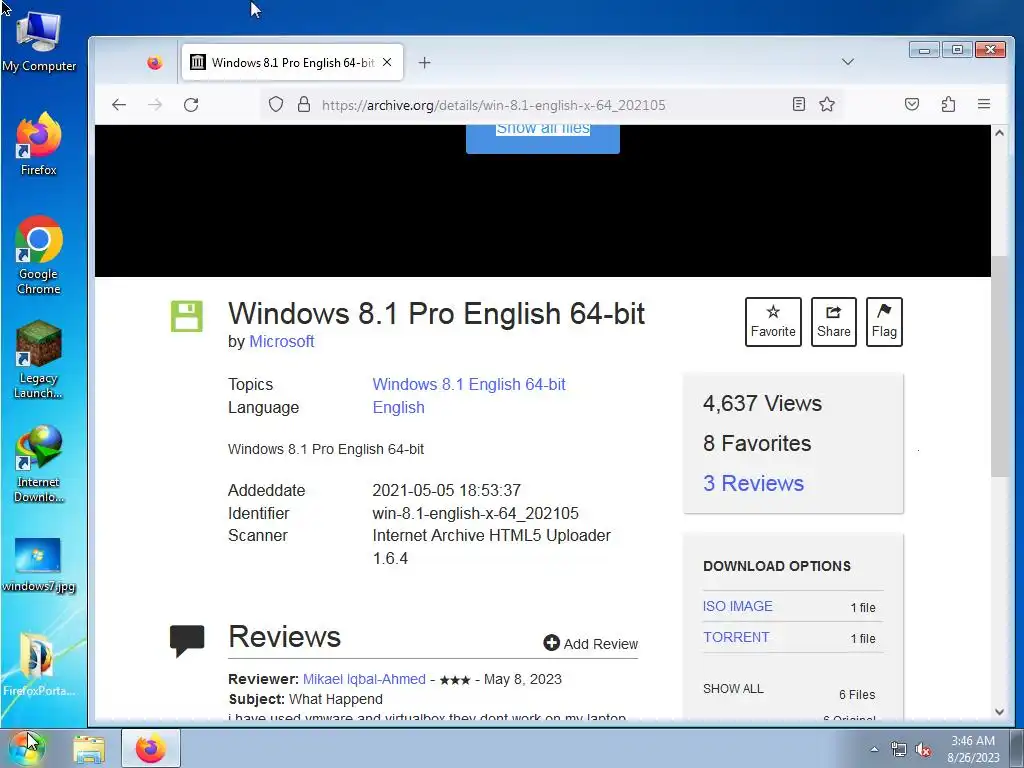Click the Reviews speech bubble icon
1024x768 pixels.
tap(187, 640)
